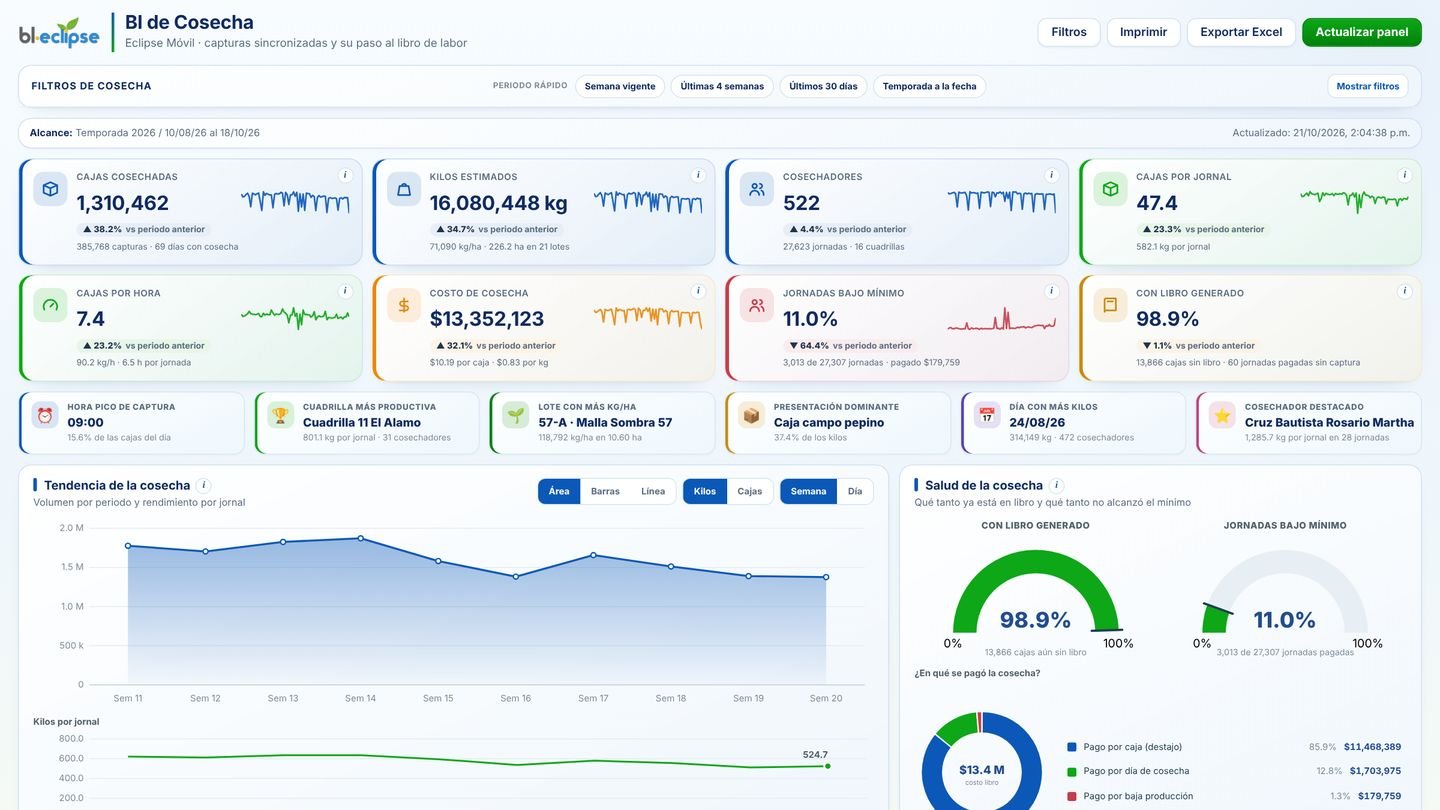Switch chart type to Área
This screenshot has height=810, width=1440.
click(559, 491)
